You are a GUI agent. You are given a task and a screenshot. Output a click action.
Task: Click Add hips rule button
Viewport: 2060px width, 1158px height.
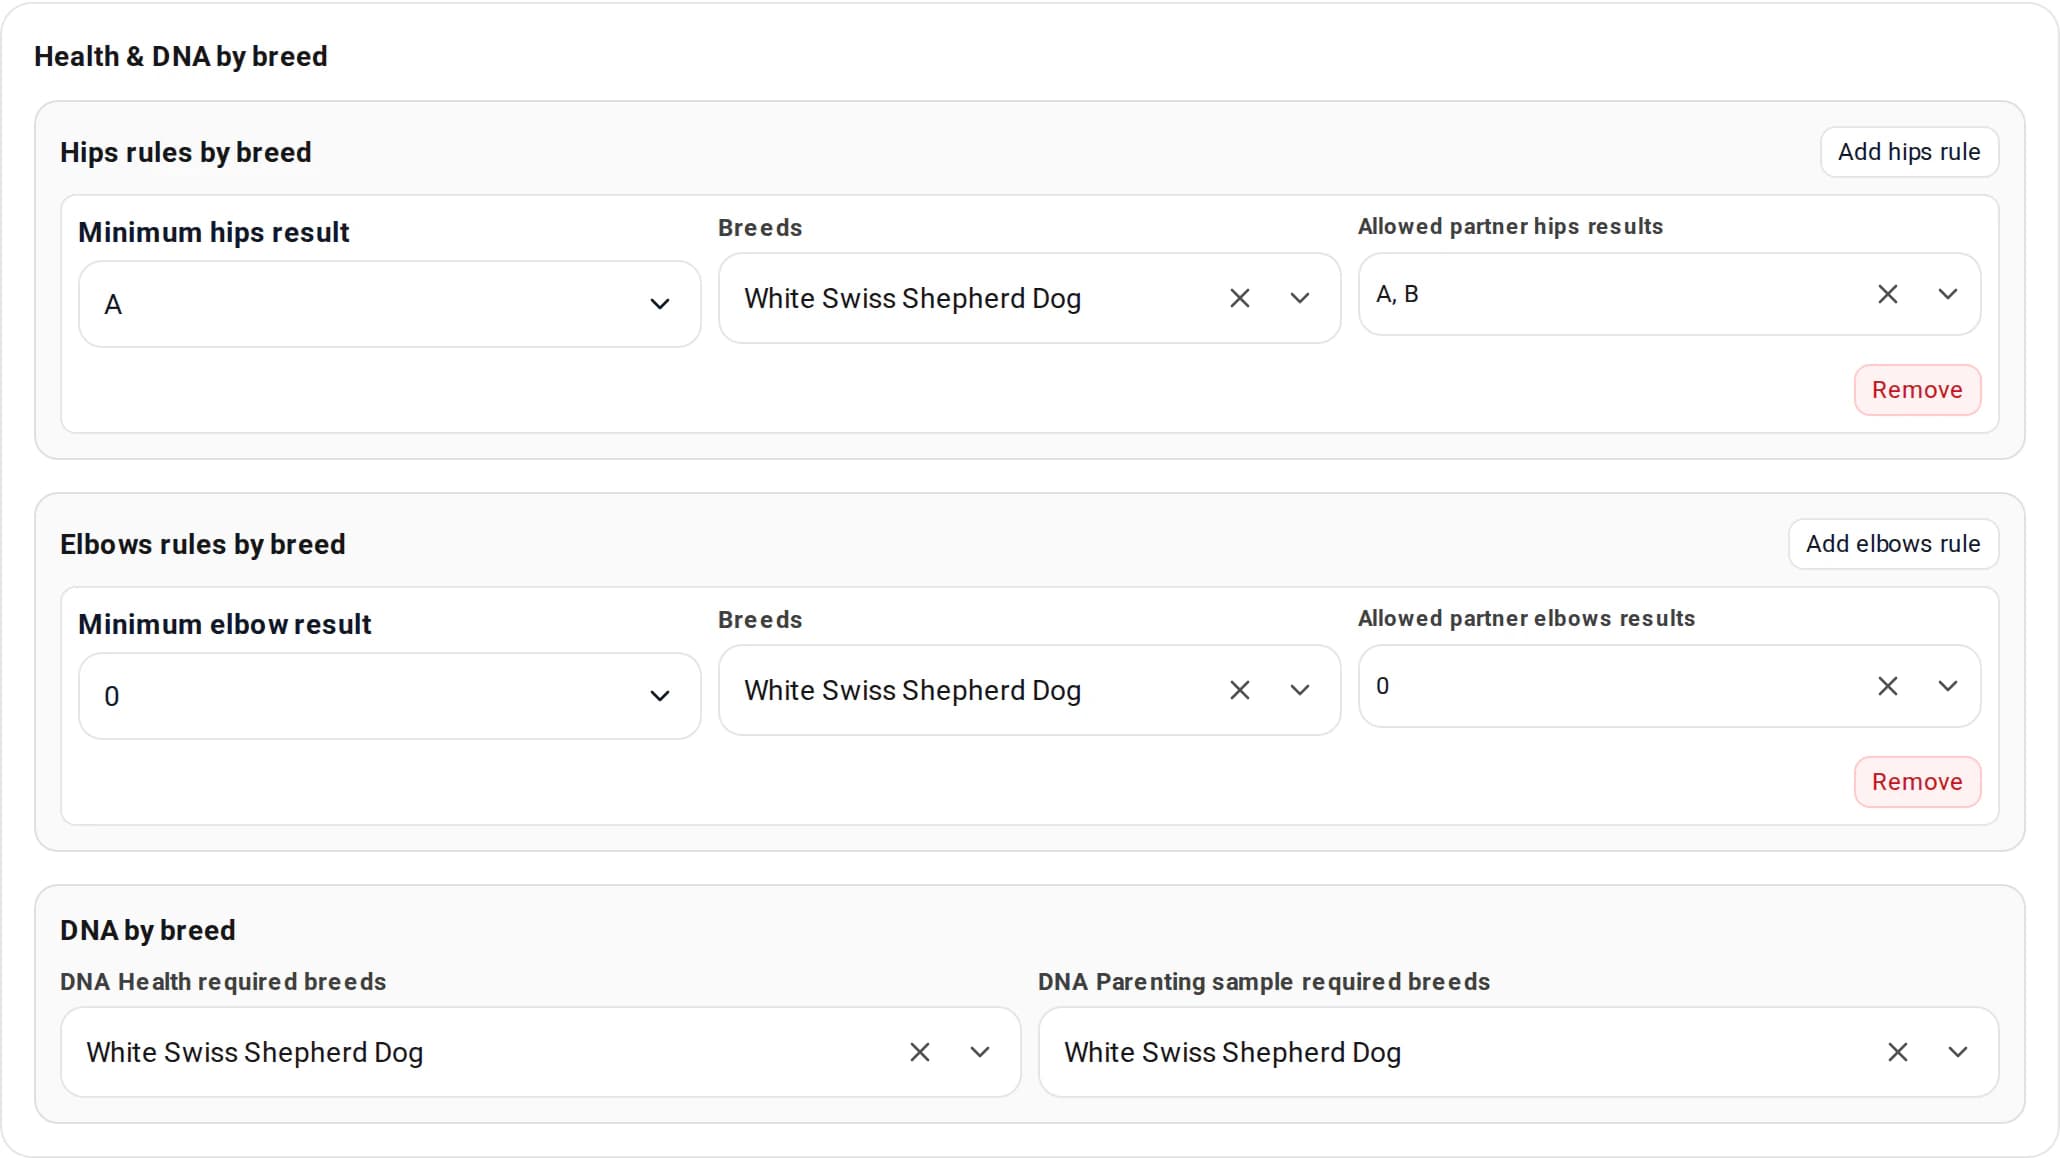1909,152
